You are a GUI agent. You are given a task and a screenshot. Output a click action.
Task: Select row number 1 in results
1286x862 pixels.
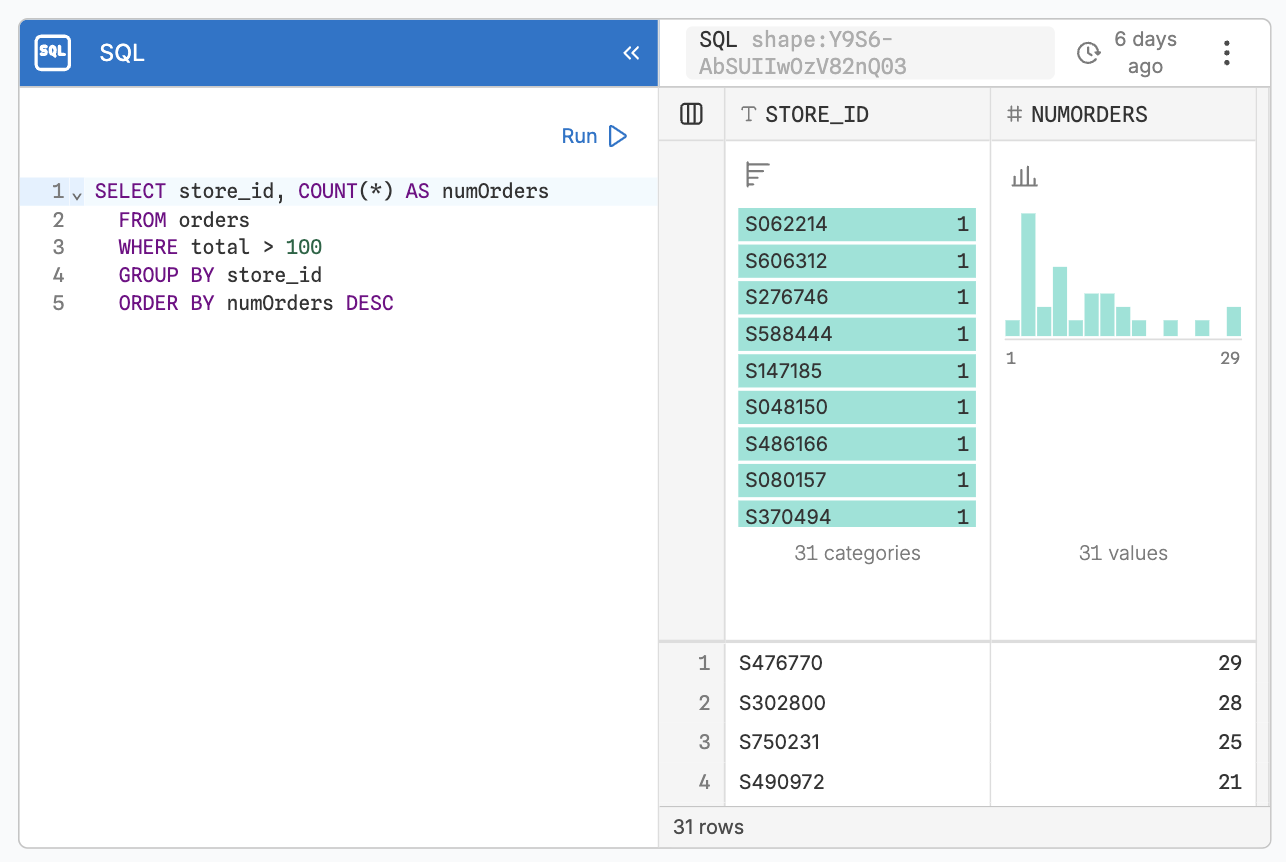[704, 663]
